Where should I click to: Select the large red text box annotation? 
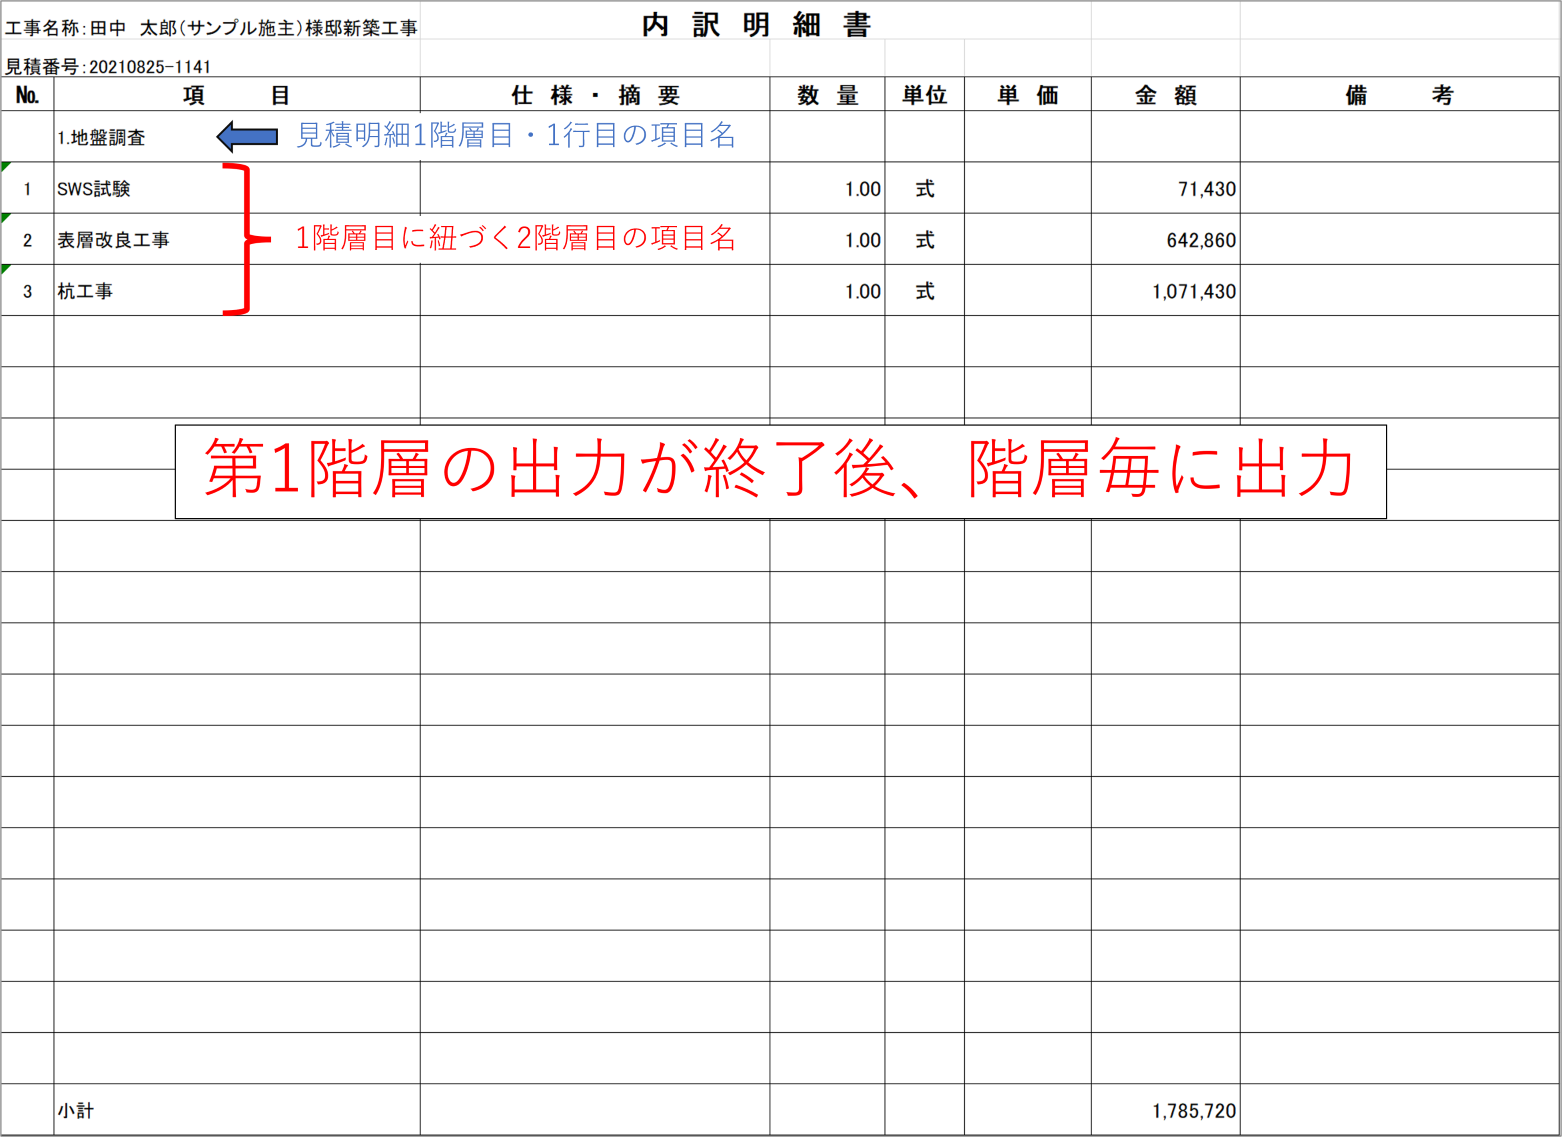click(780, 471)
